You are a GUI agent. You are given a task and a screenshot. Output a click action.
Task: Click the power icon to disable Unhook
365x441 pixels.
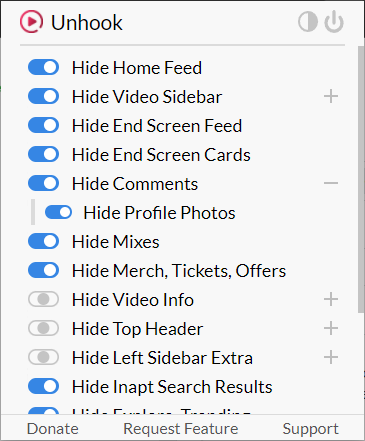coord(334,22)
